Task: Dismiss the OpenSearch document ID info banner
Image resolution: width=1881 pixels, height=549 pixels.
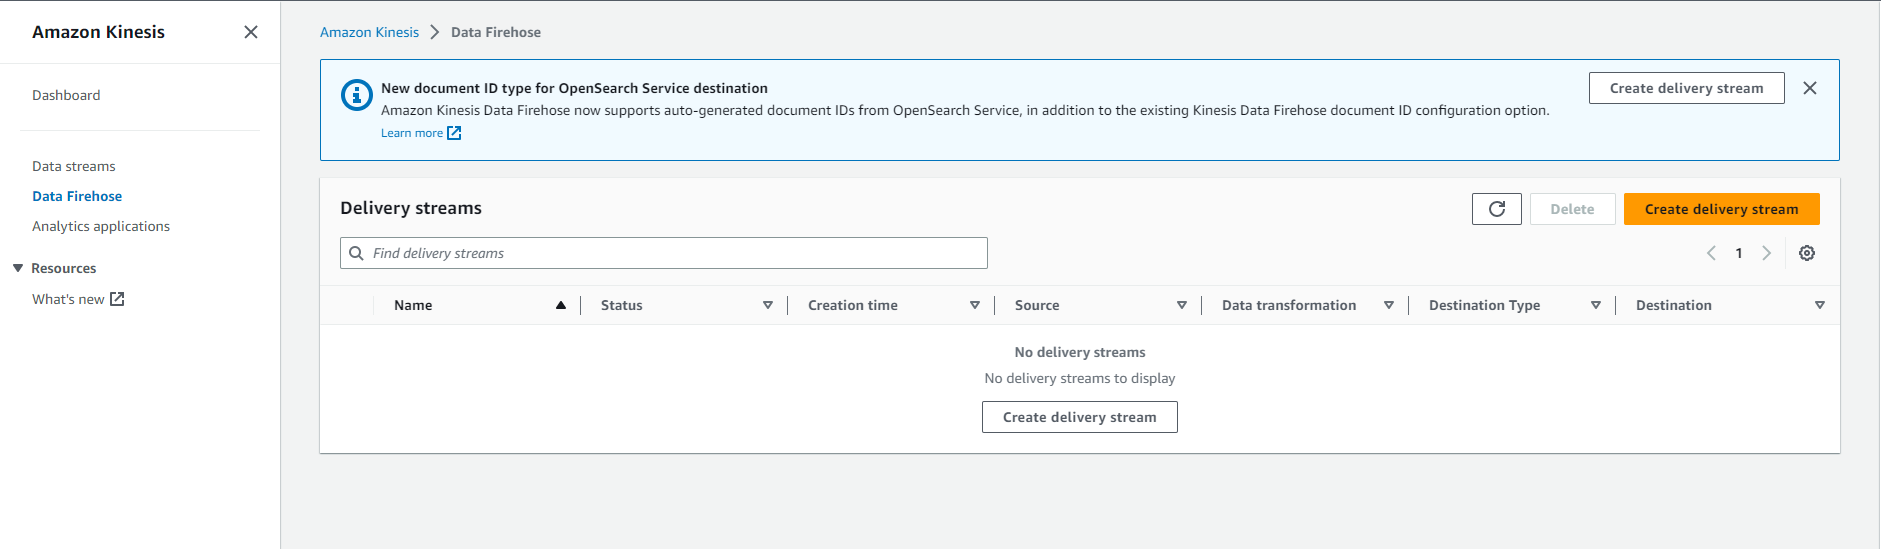Action: point(1810,88)
